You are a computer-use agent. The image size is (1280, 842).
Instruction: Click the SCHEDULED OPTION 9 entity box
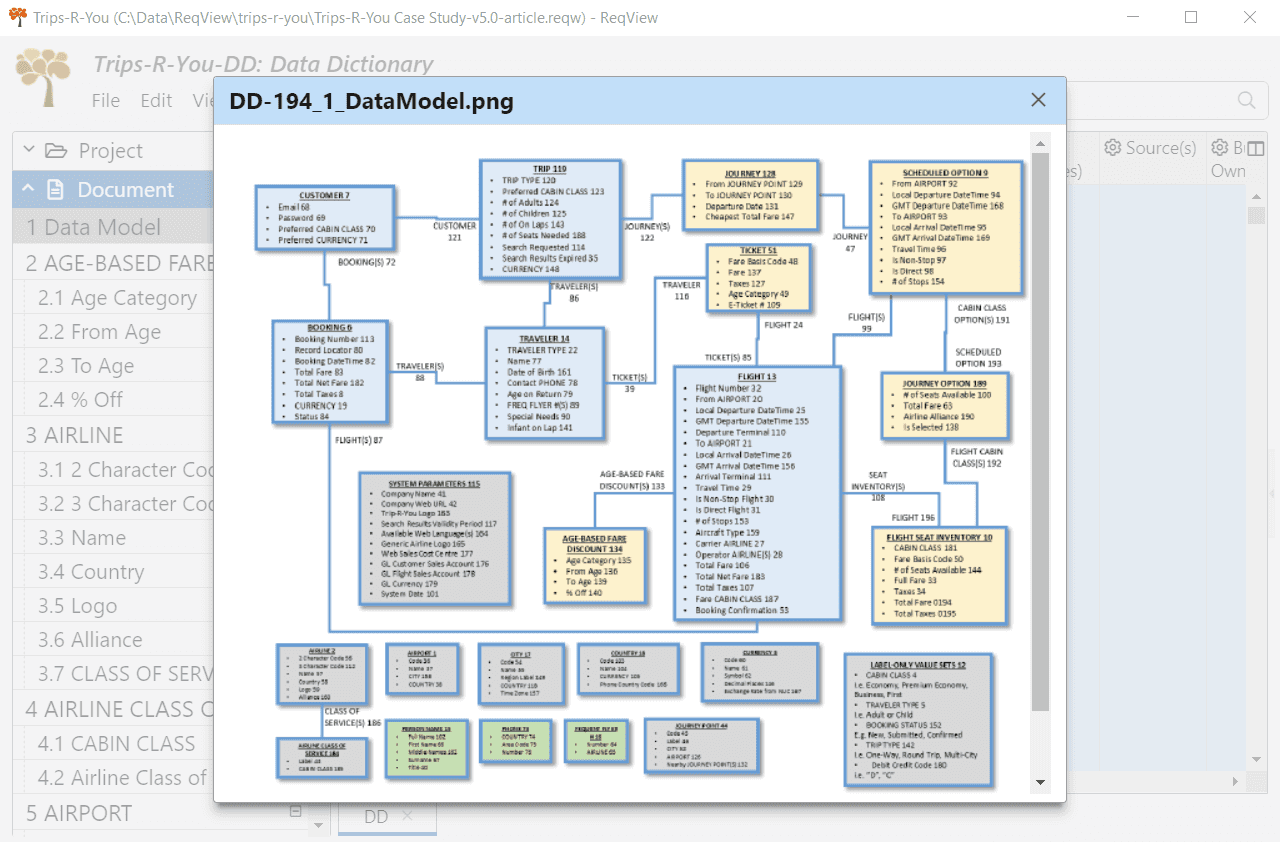click(945, 228)
